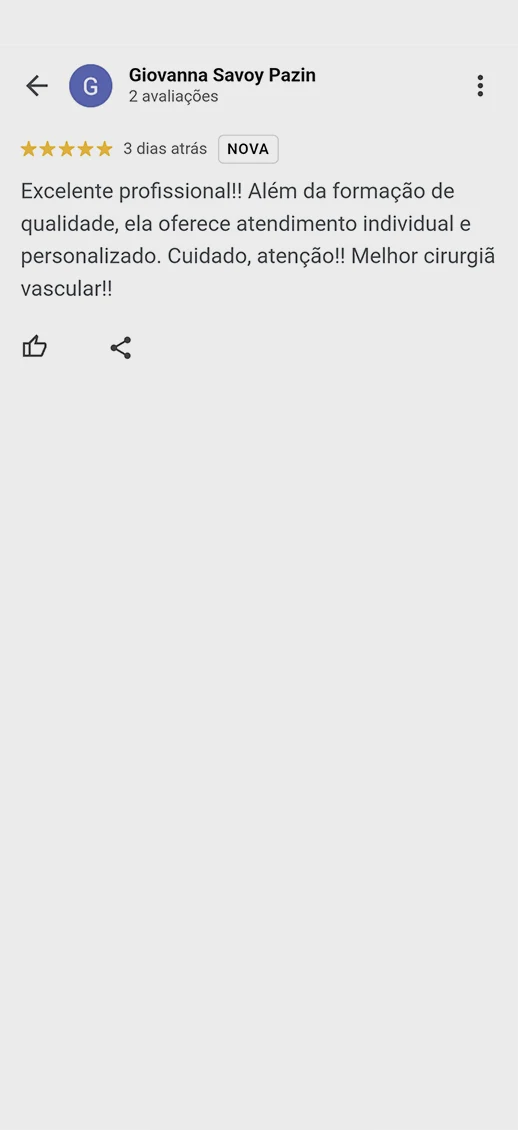This screenshot has width=518, height=1130.
Task: Click the 'Excelente profissional!!' opening phrase
Action: [x=131, y=192]
